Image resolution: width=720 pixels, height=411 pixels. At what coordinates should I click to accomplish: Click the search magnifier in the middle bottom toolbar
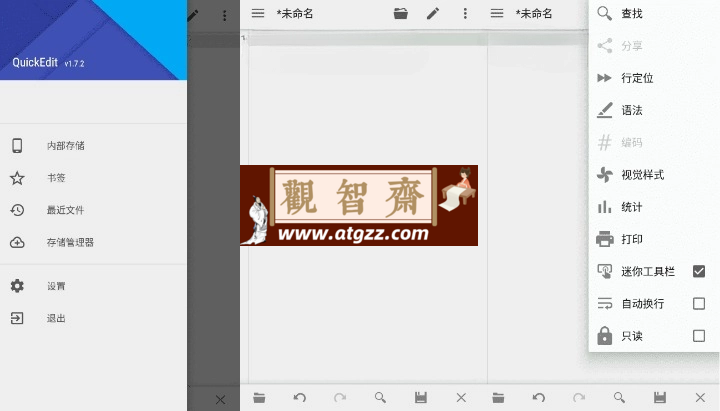[380, 397]
